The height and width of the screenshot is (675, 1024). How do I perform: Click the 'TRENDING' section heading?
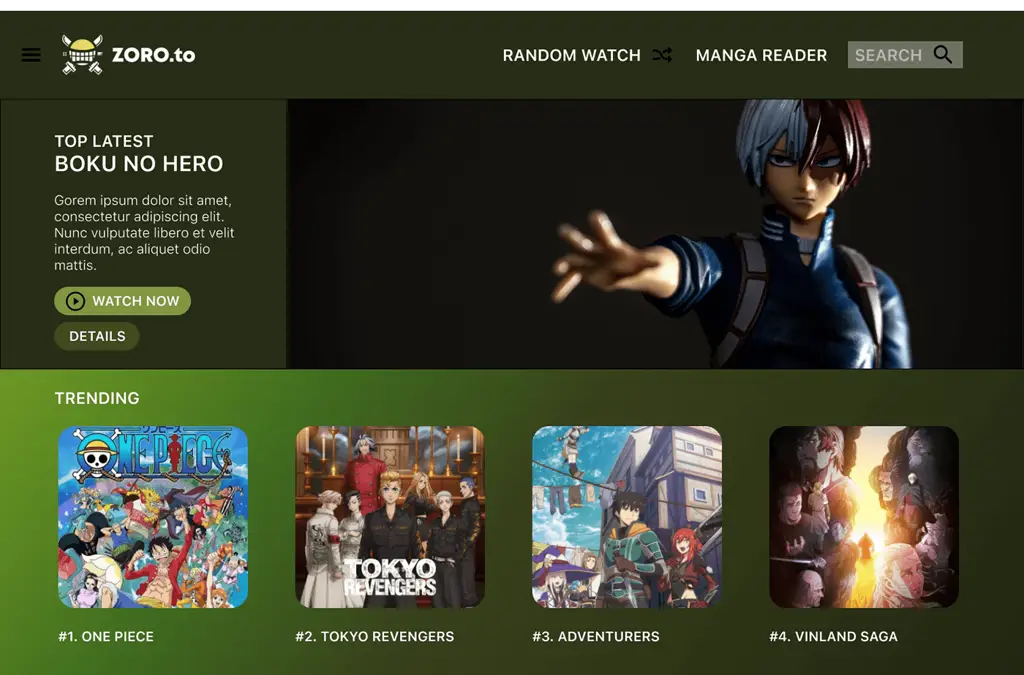[x=97, y=398]
